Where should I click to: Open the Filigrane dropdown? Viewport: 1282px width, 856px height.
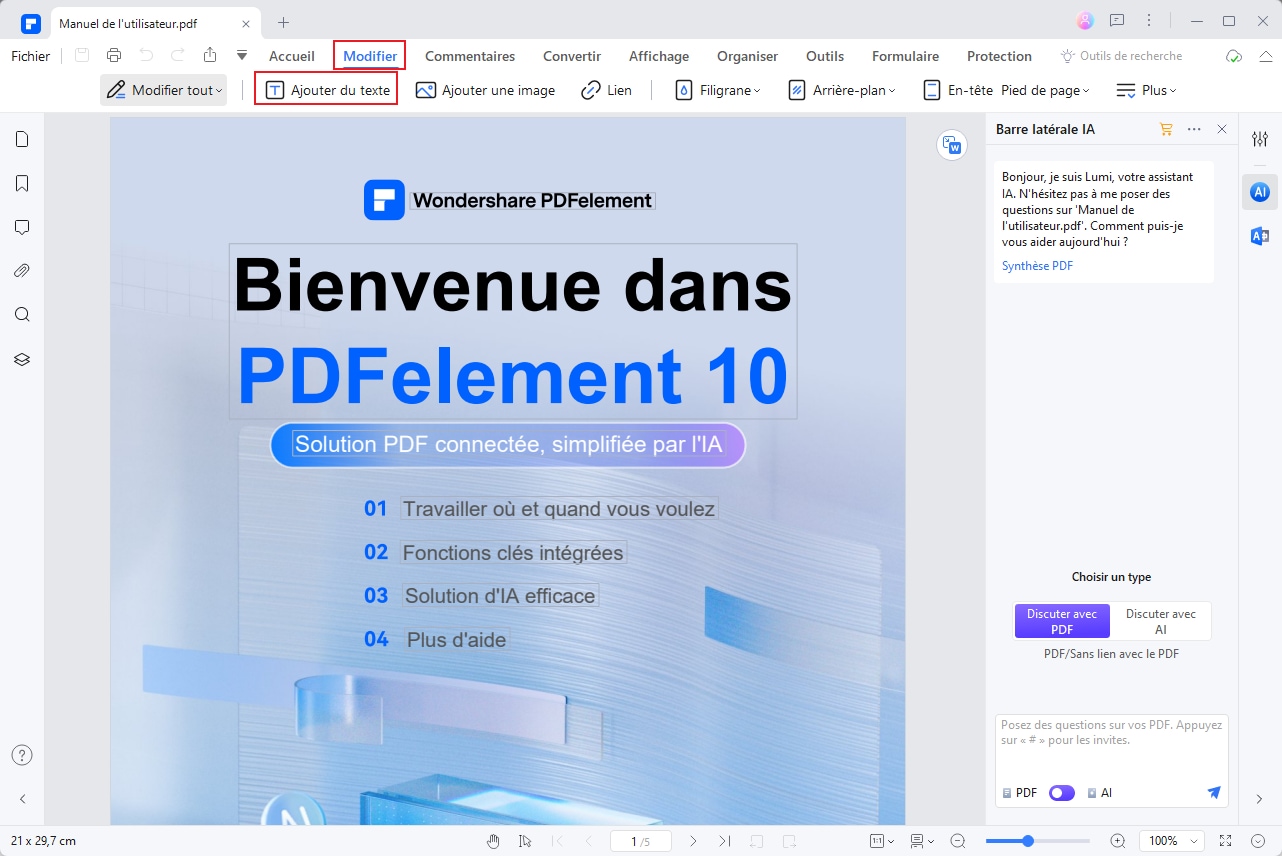pos(717,90)
